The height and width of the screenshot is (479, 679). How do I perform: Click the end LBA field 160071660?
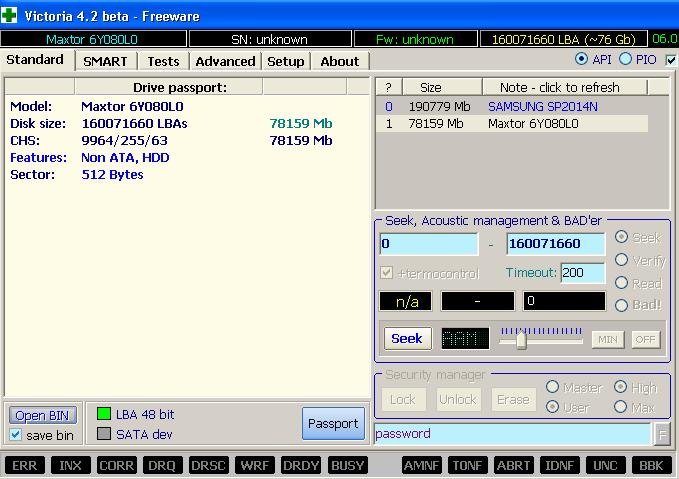tap(556, 243)
